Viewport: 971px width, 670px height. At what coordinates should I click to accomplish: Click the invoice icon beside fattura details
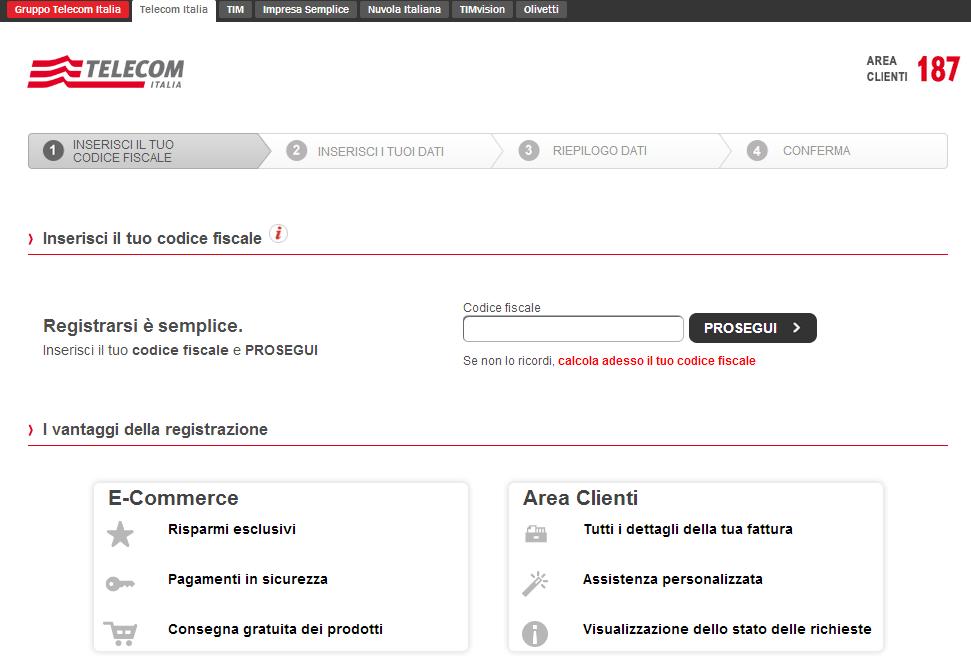[536, 534]
